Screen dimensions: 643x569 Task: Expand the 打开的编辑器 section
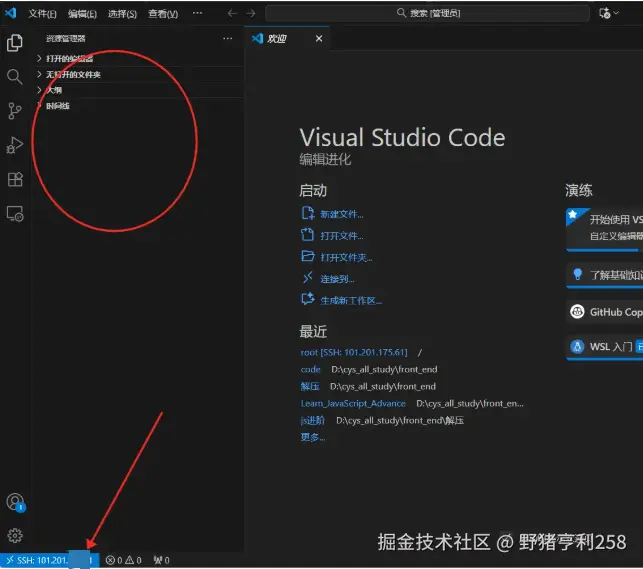pyautogui.click(x=140, y=59)
